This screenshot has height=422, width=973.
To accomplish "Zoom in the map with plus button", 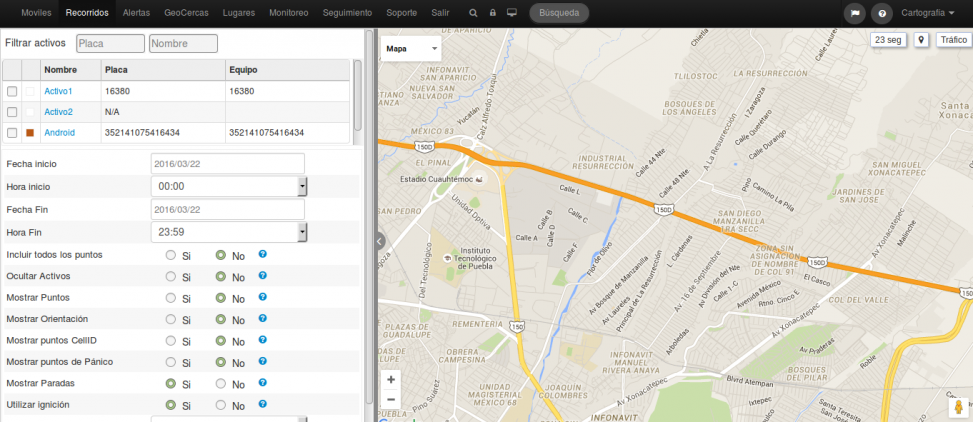I will [x=391, y=379].
